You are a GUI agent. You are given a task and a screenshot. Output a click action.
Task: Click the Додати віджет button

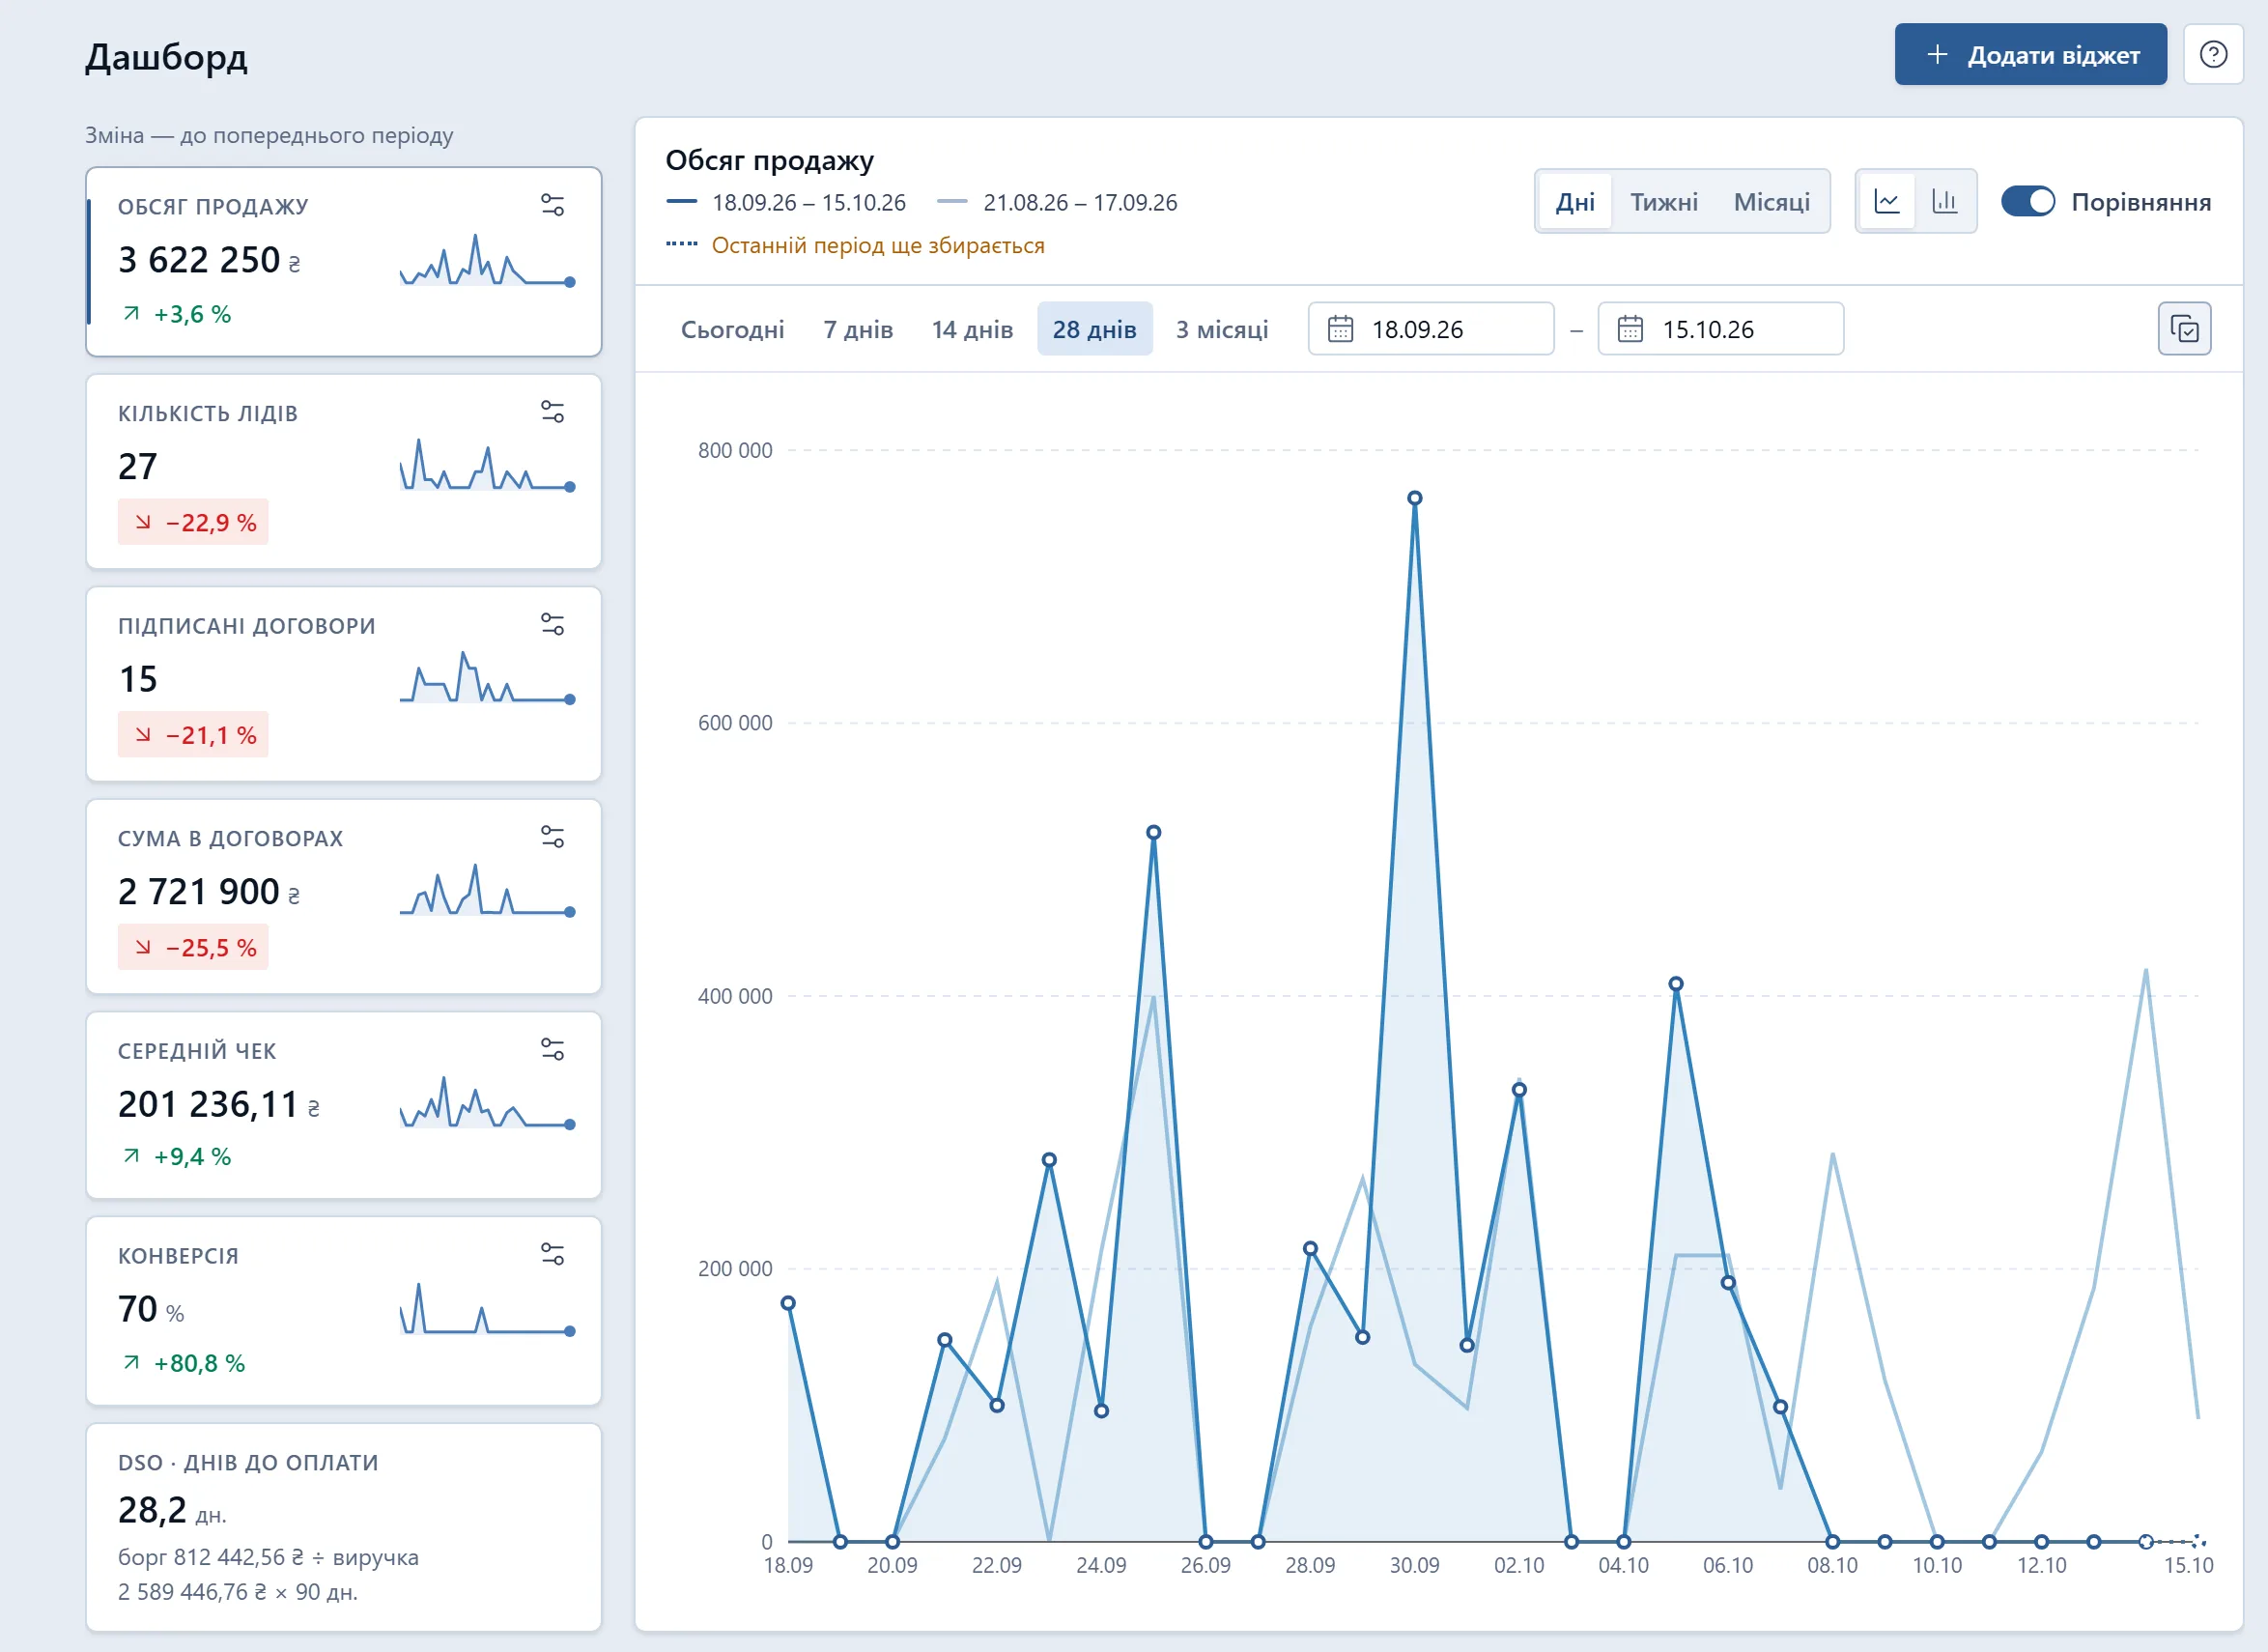(x=2030, y=54)
